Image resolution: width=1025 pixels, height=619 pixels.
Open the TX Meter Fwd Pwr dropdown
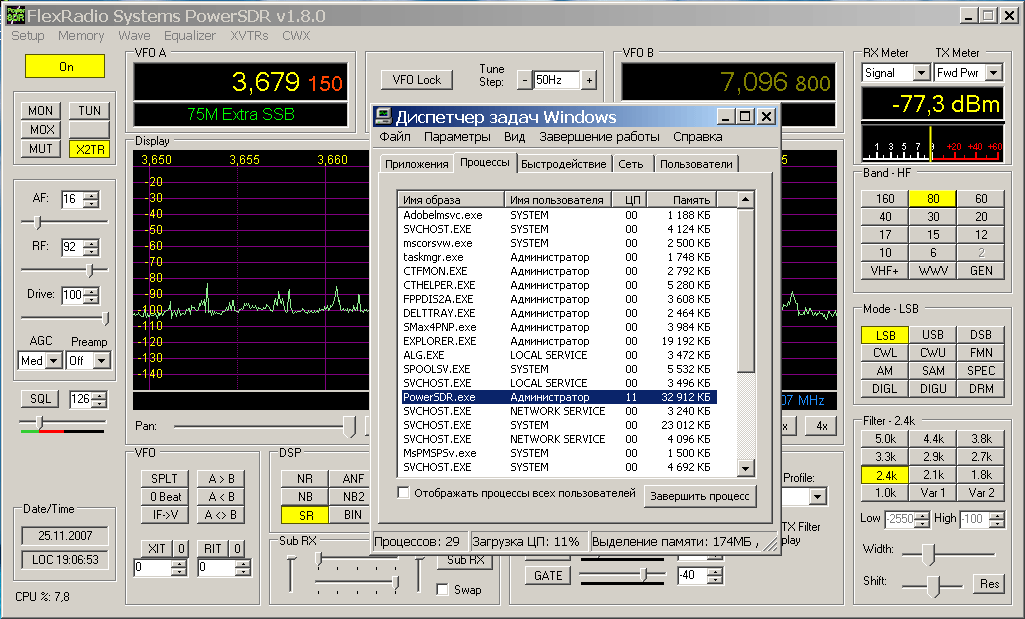[994, 73]
